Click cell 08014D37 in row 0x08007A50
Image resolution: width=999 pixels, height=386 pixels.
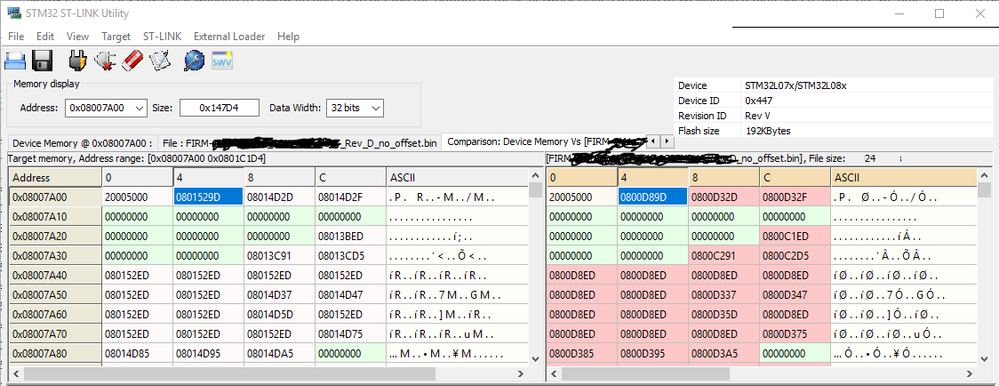click(279, 296)
